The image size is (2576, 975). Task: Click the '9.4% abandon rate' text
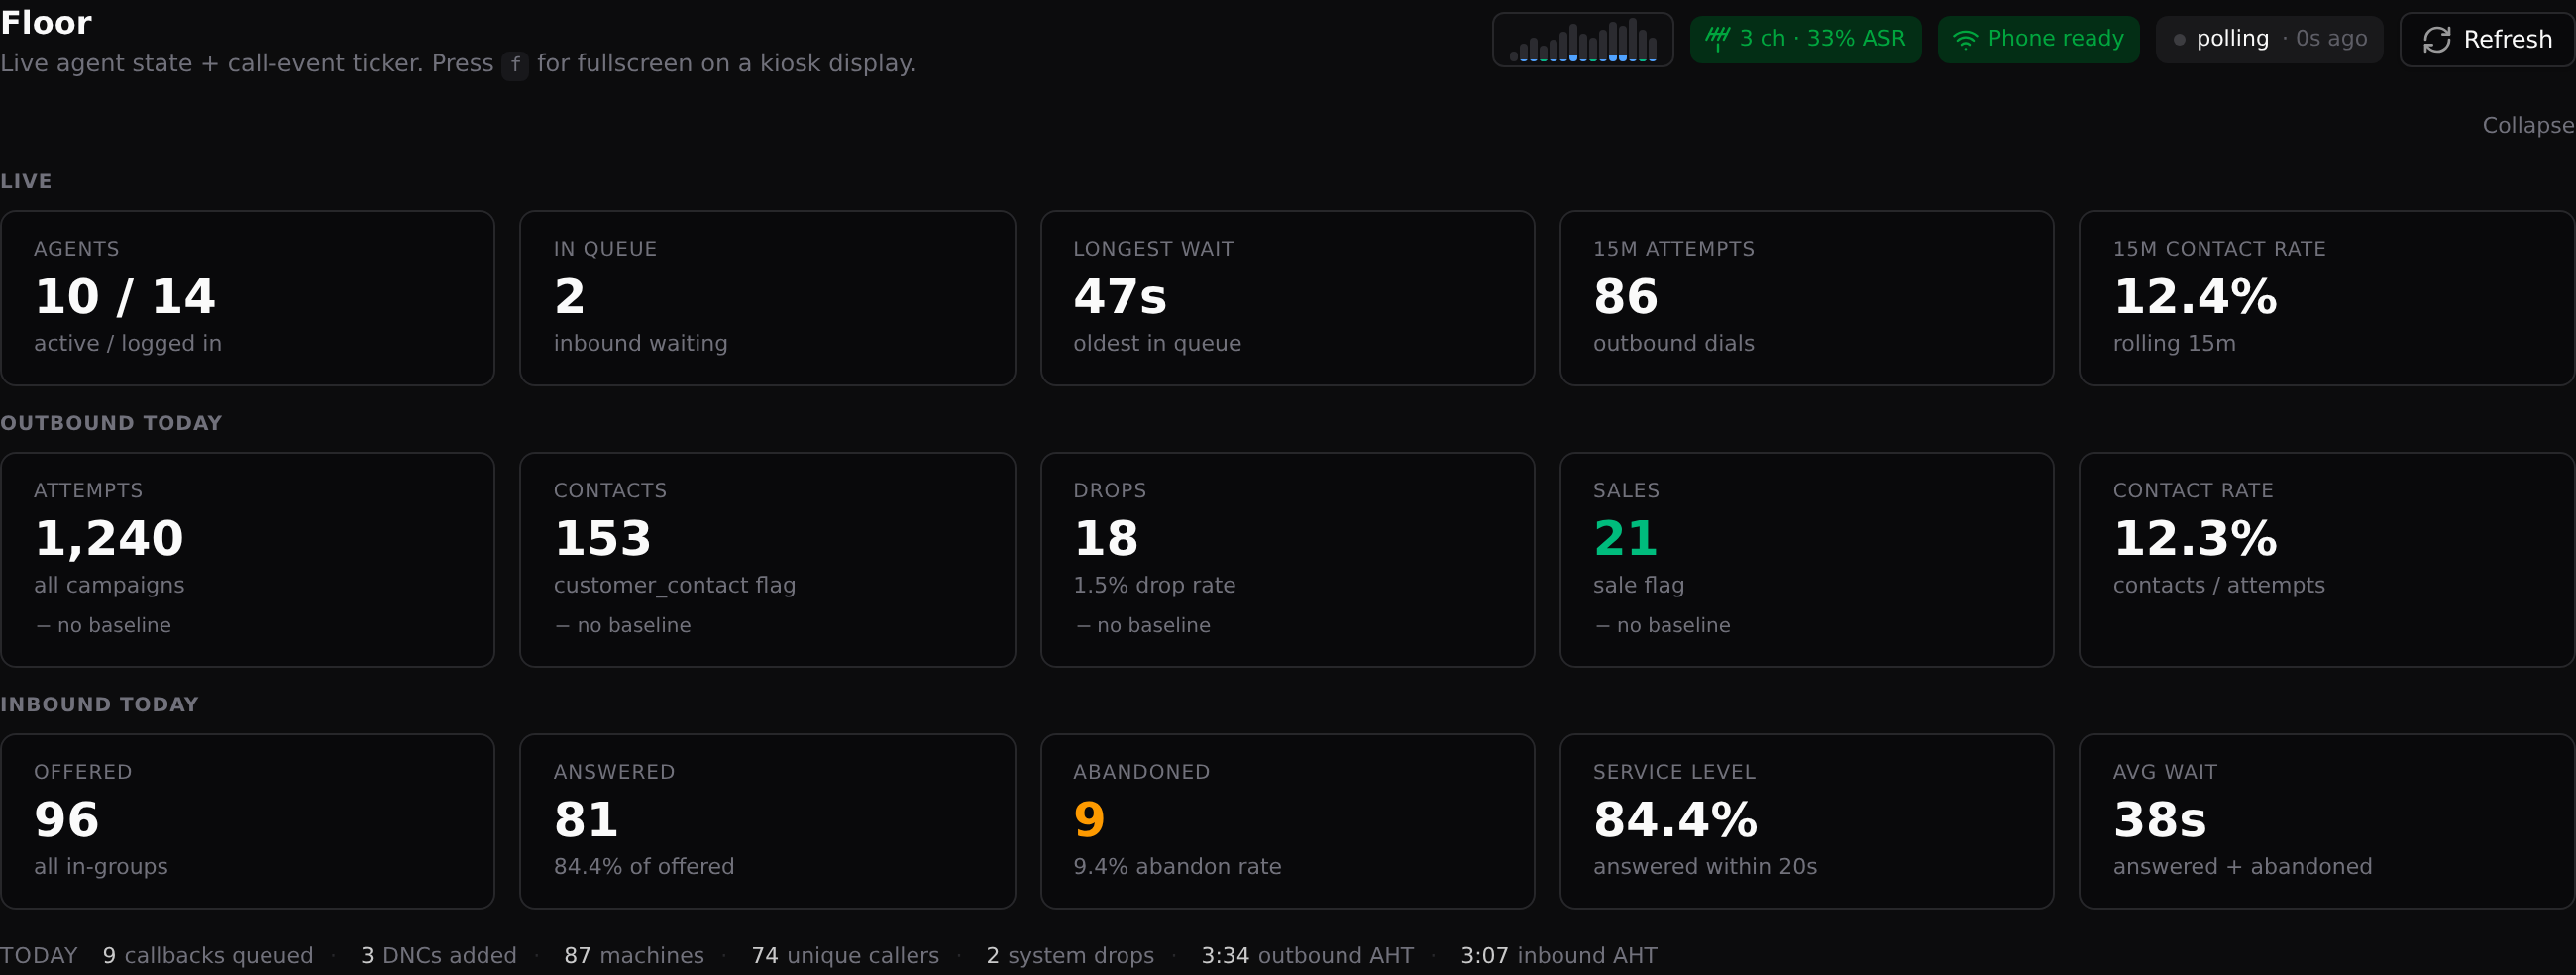click(x=1177, y=866)
